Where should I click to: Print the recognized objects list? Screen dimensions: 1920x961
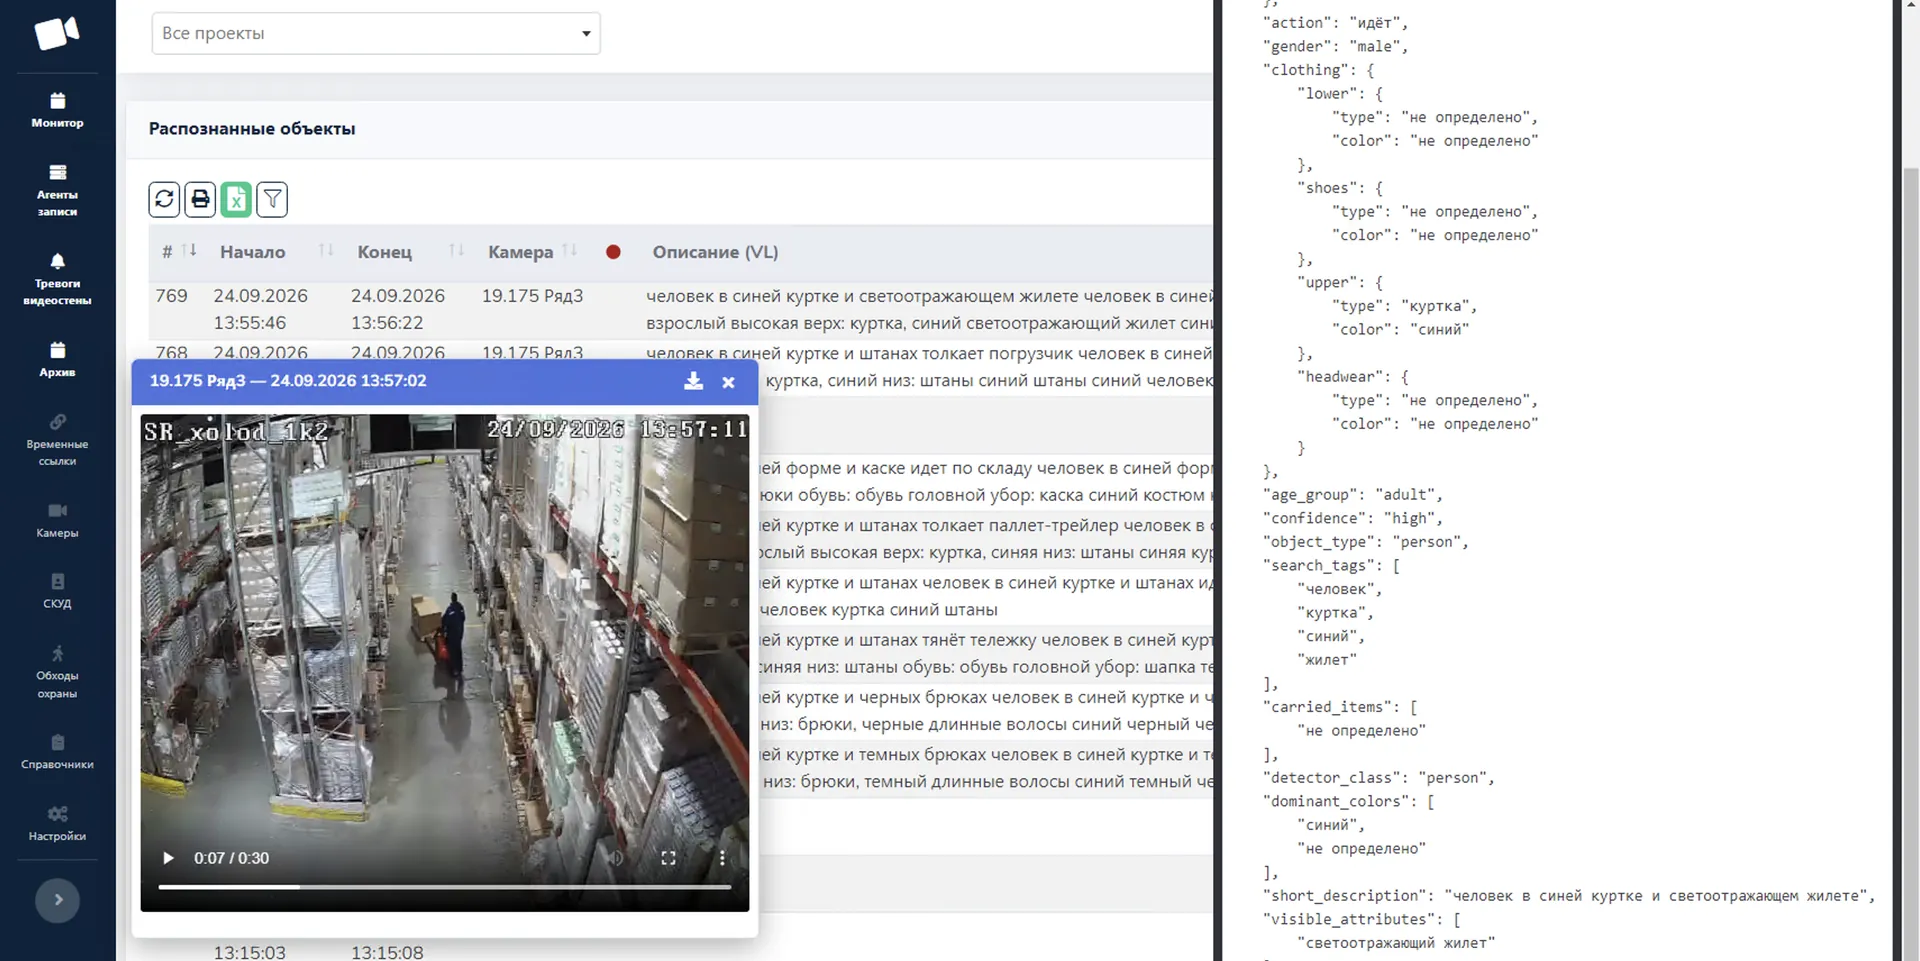pos(200,199)
